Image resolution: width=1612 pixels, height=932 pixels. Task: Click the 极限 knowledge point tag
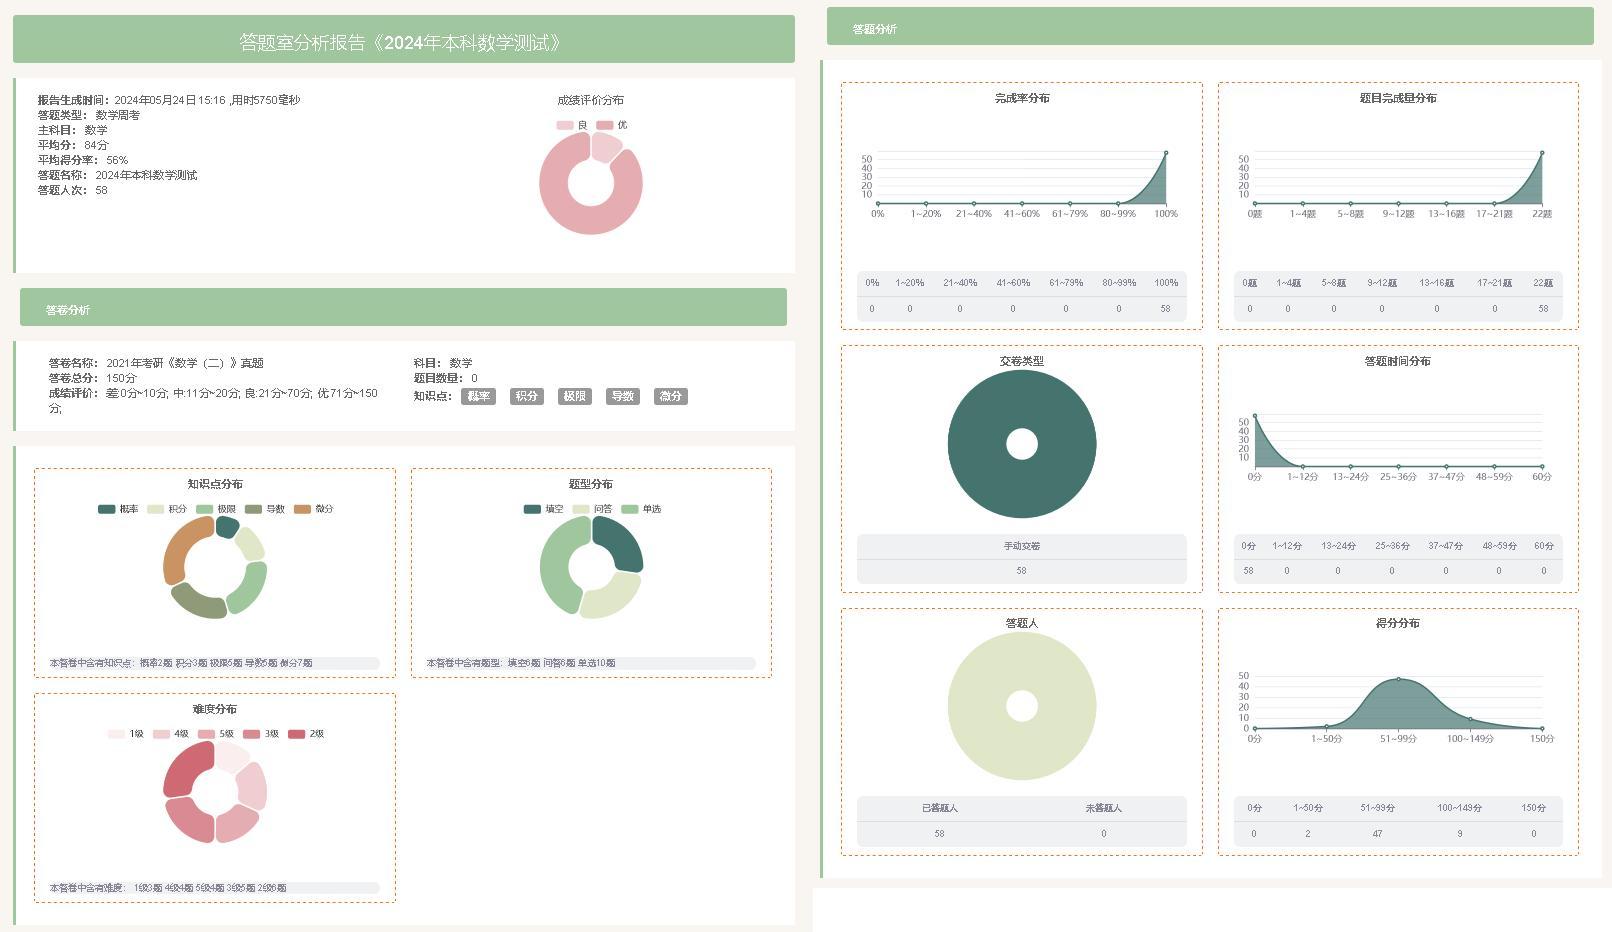point(574,396)
